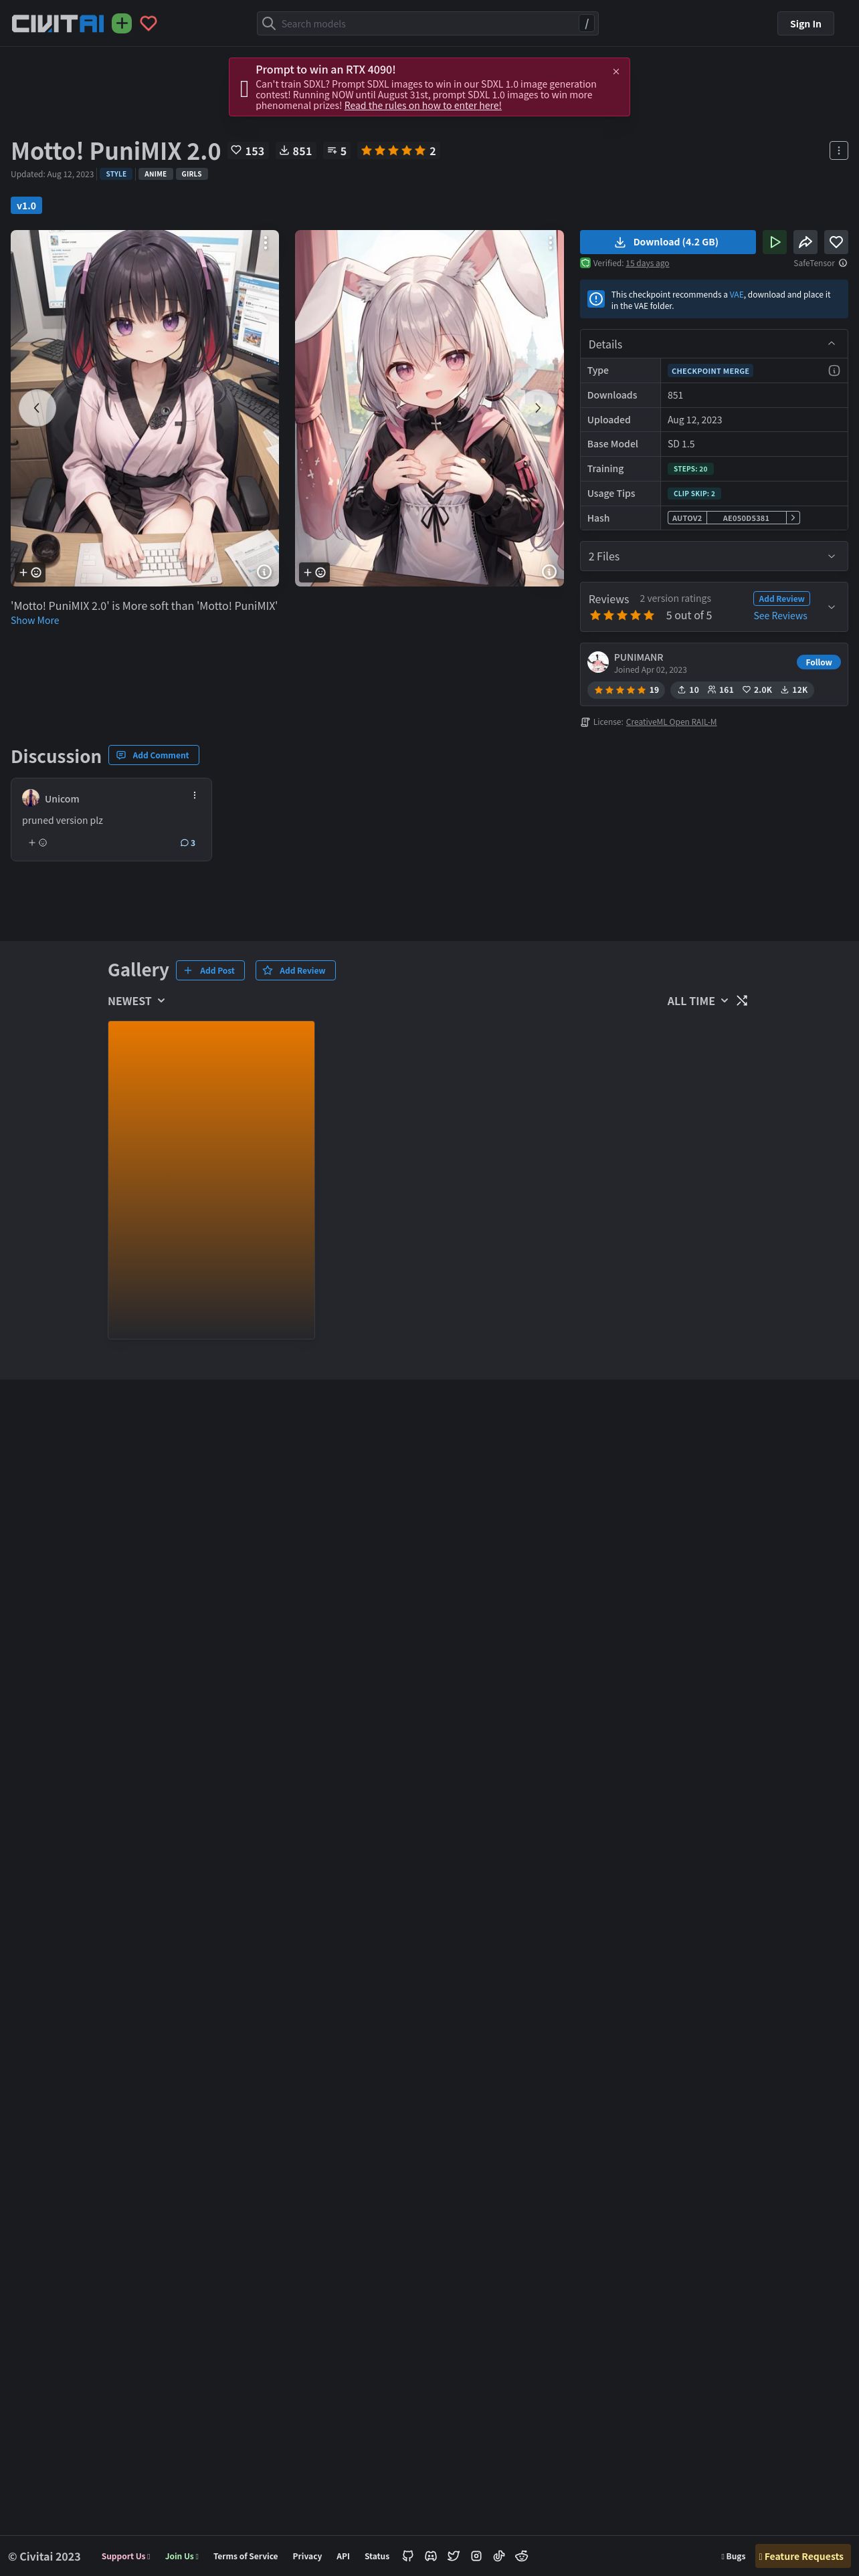This screenshot has width=859, height=2576.
Task: Open the 3 replies on Unicom's comment
Action: [x=188, y=842]
